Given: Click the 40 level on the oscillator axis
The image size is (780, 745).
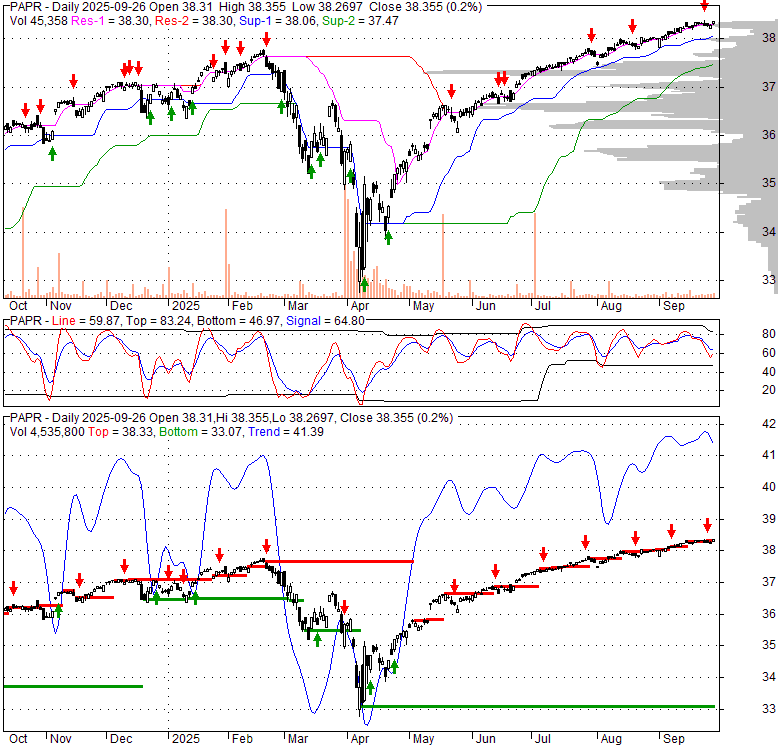Looking at the screenshot, I should point(769,372).
